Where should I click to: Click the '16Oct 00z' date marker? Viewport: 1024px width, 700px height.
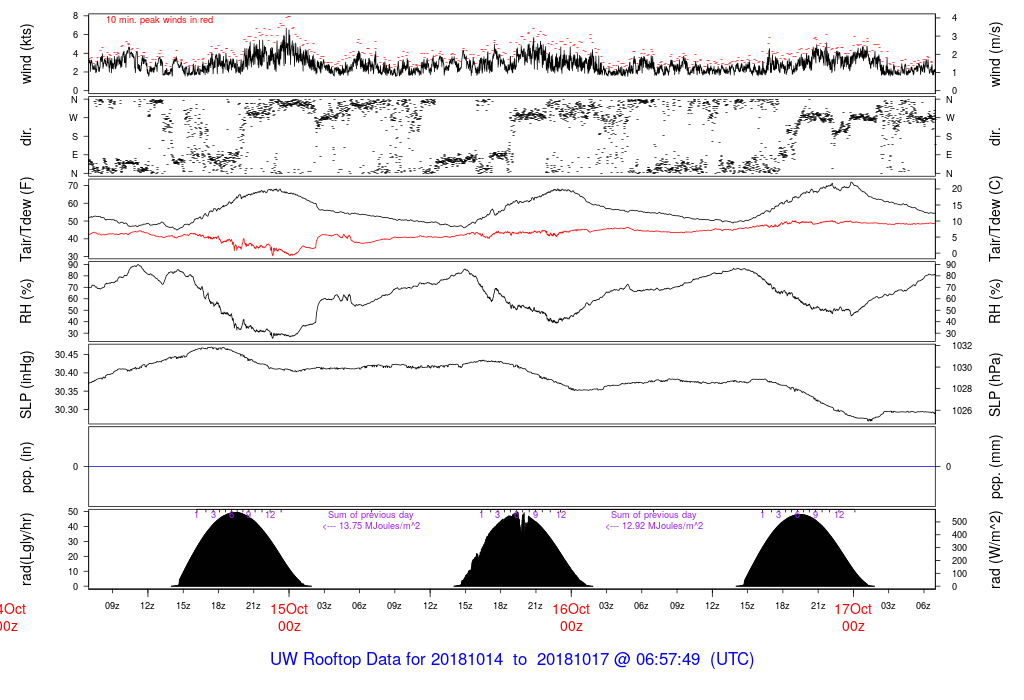tap(571, 618)
